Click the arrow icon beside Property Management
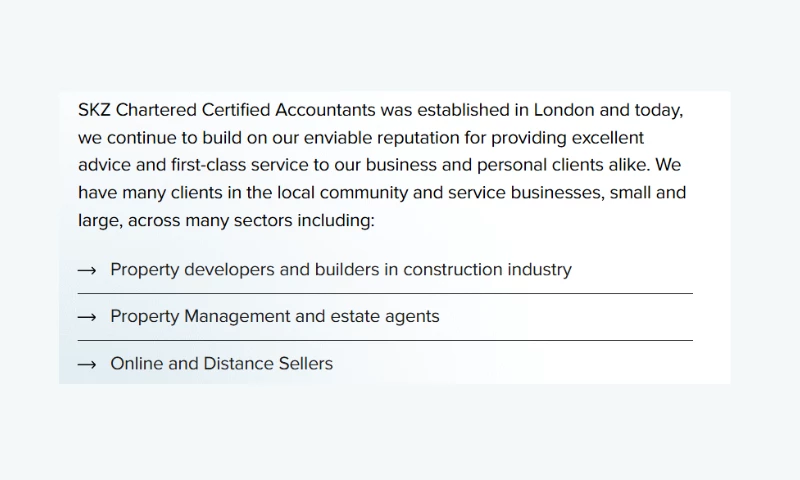 [x=87, y=317]
